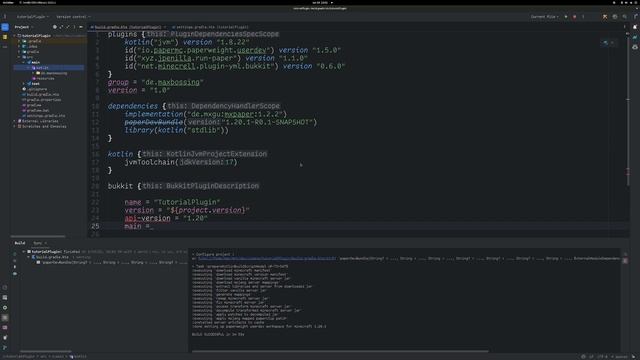
Task: Open the TutorialPlugin project dropdown
Action: click(x=33, y=17)
